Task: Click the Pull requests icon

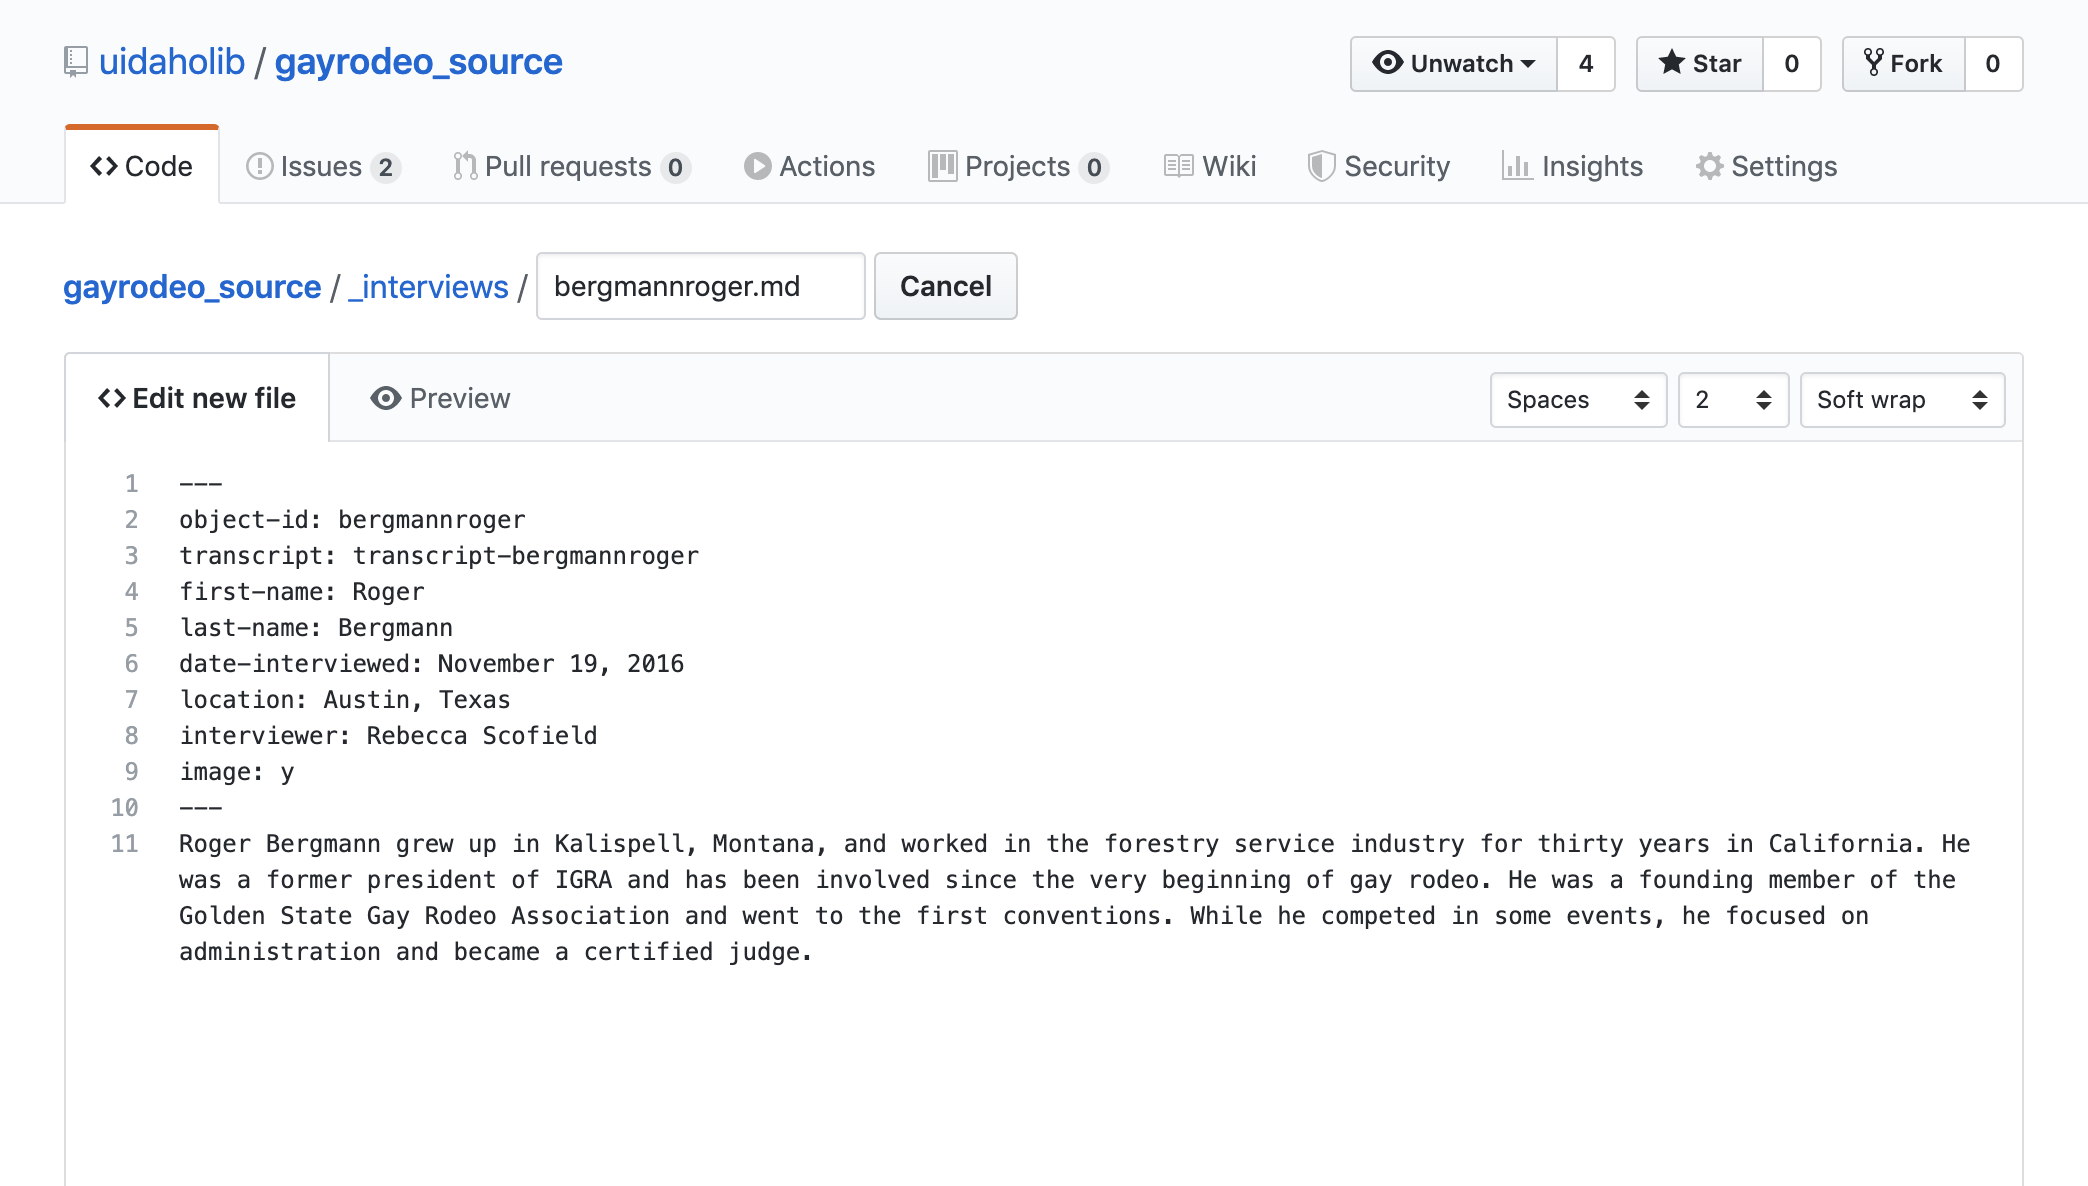Action: tap(463, 166)
